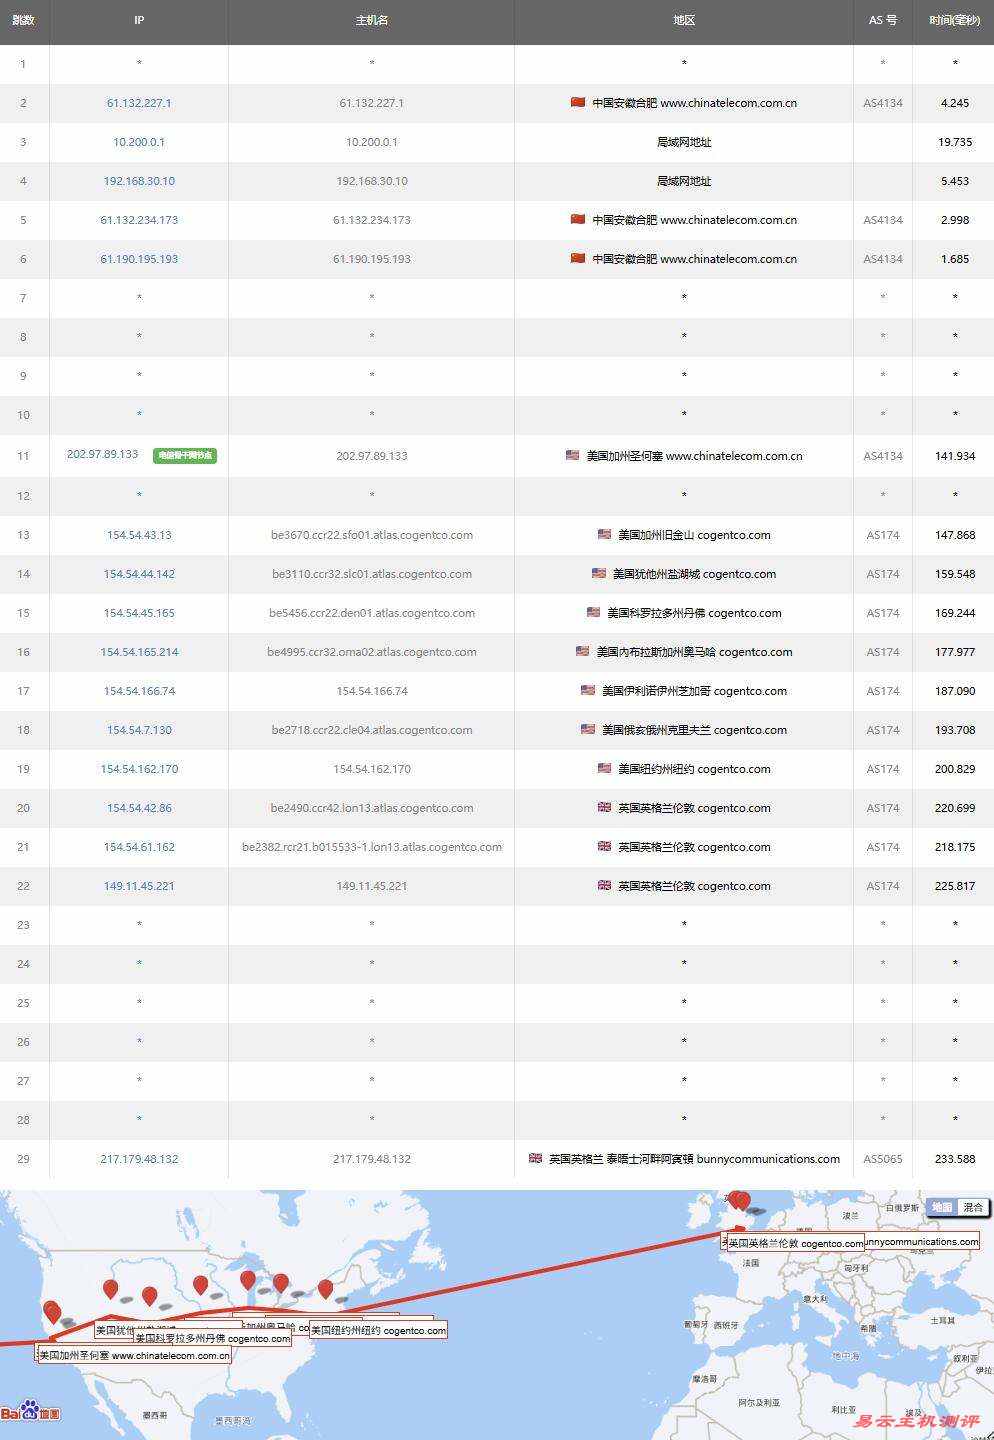The height and width of the screenshot is (1440, 994).
Task: Click the 220.699 time value
Action: tap(955, 808)
